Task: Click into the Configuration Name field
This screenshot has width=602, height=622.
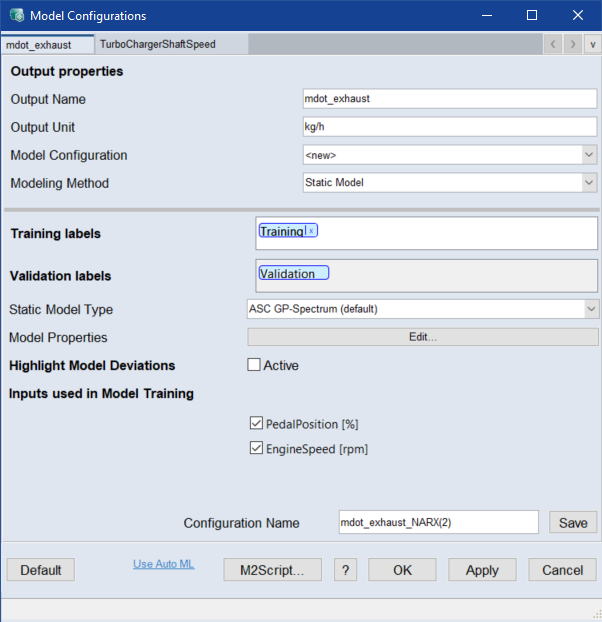Action: 438,522
